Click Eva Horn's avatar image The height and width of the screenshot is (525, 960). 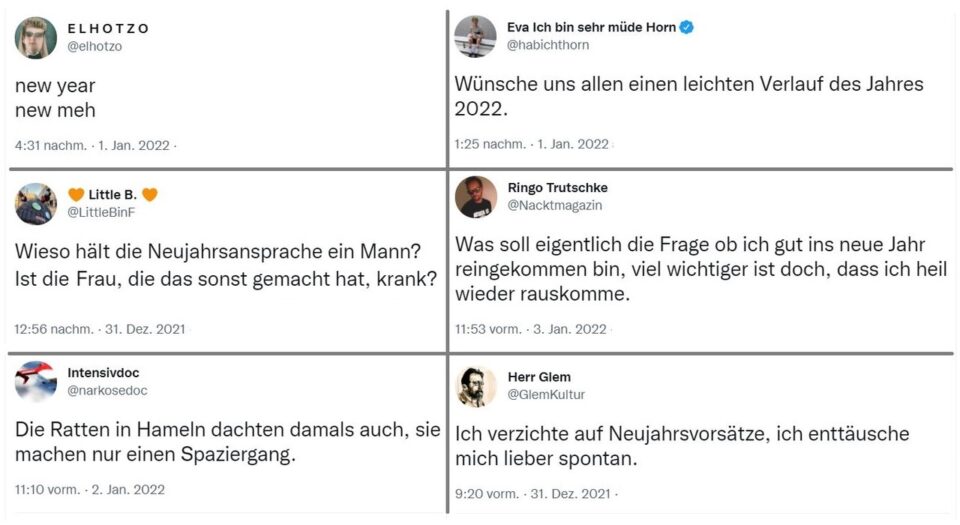point(475,37)
